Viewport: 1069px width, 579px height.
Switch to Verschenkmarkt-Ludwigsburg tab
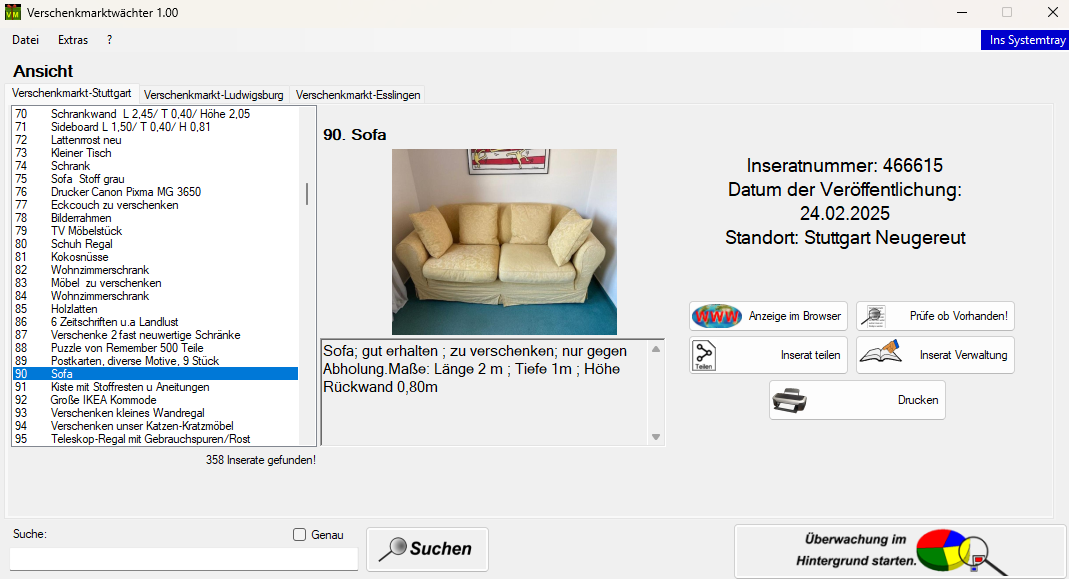(x=213, y=95)
